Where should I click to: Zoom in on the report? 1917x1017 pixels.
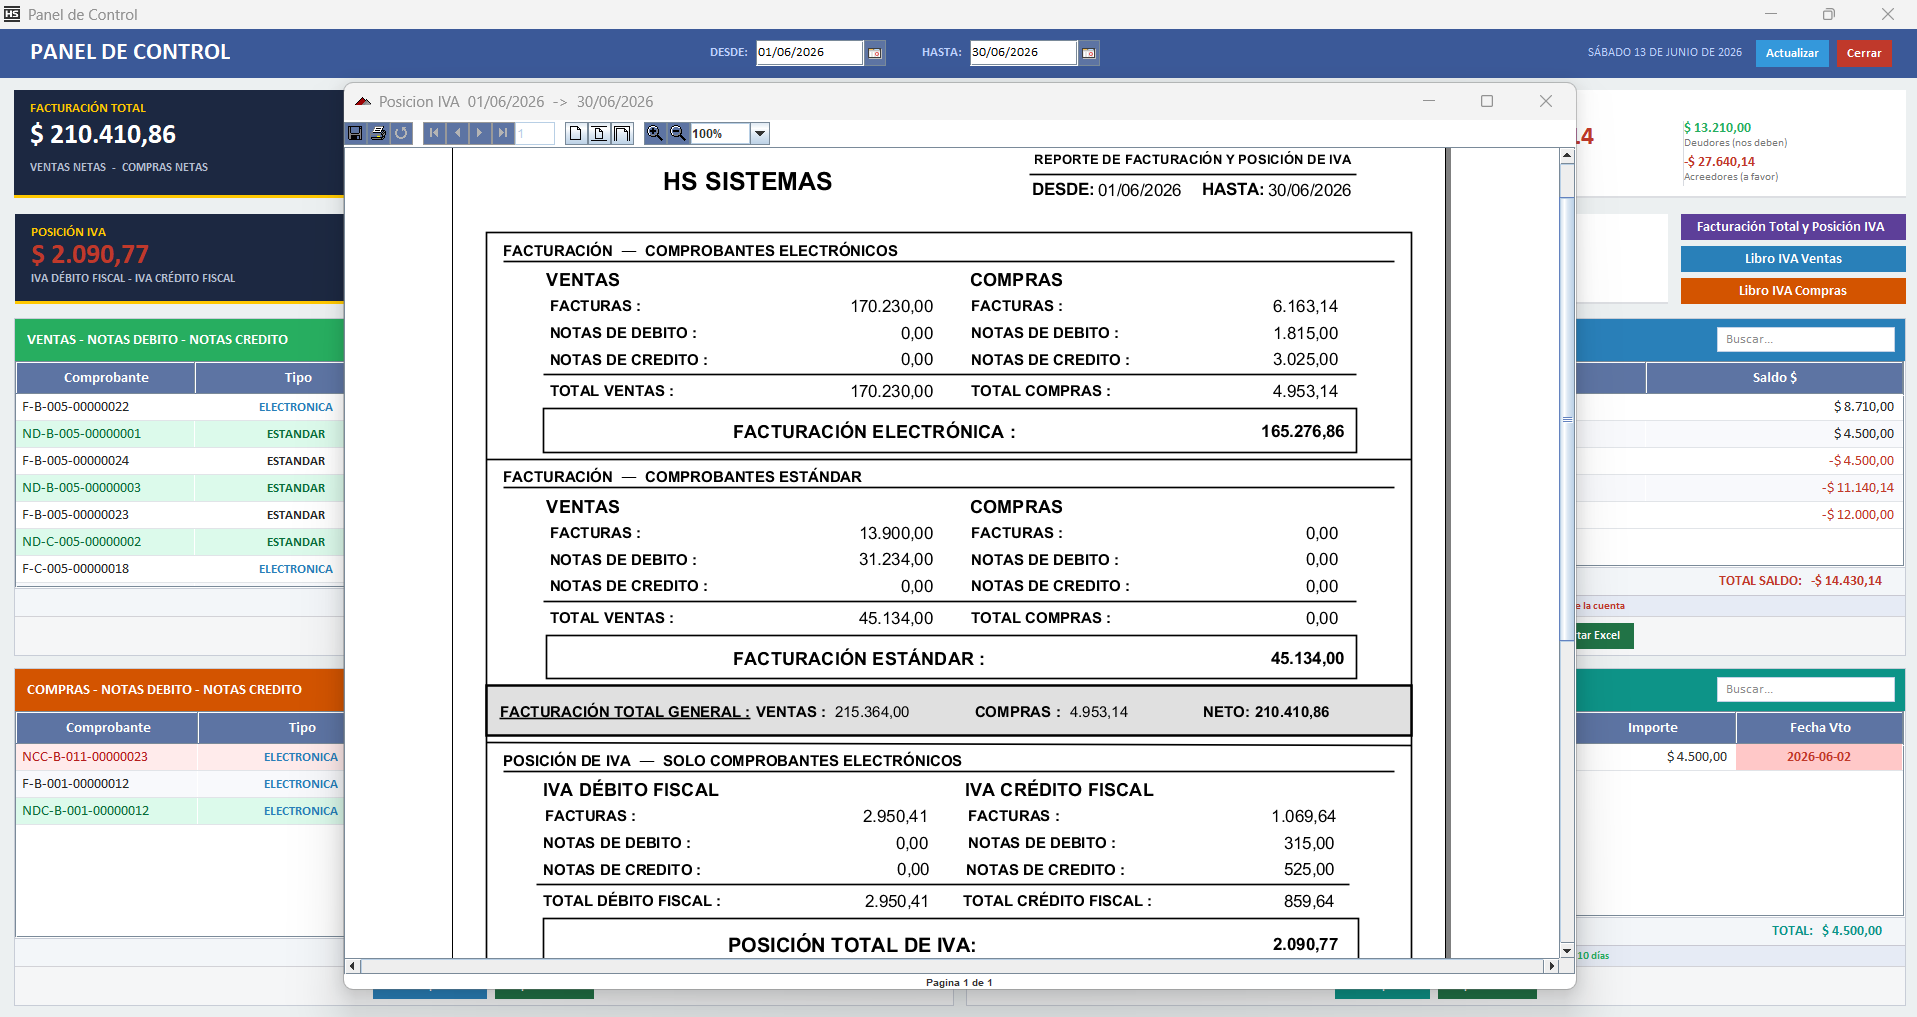[655, 133]
